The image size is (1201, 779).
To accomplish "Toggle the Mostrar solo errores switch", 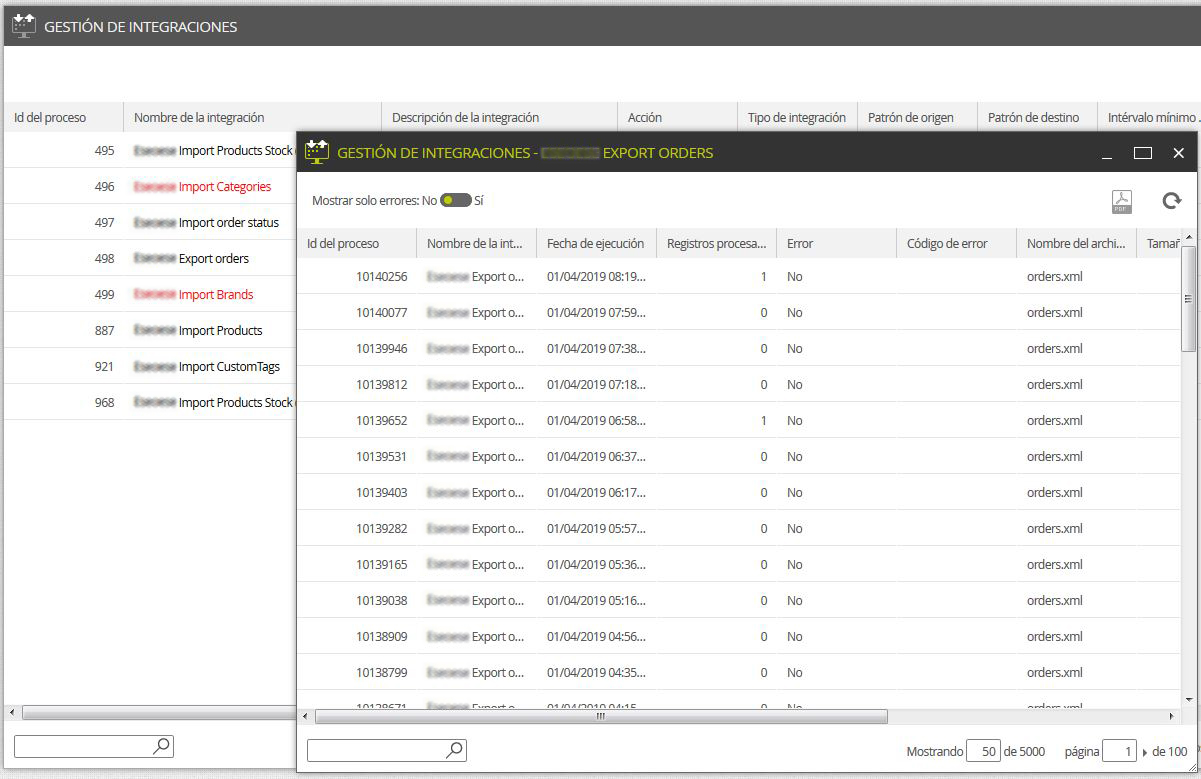I will 456,200.
